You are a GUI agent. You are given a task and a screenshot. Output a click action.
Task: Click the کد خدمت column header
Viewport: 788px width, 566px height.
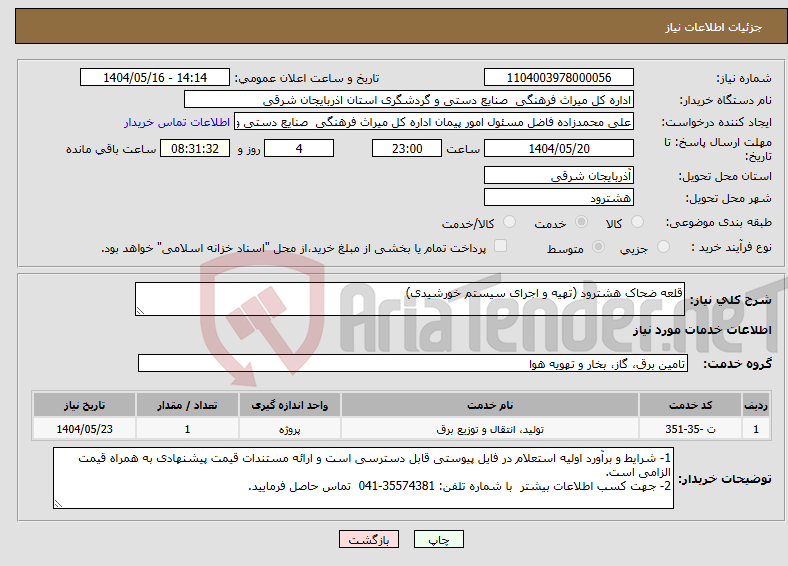[x=691, y=405]
